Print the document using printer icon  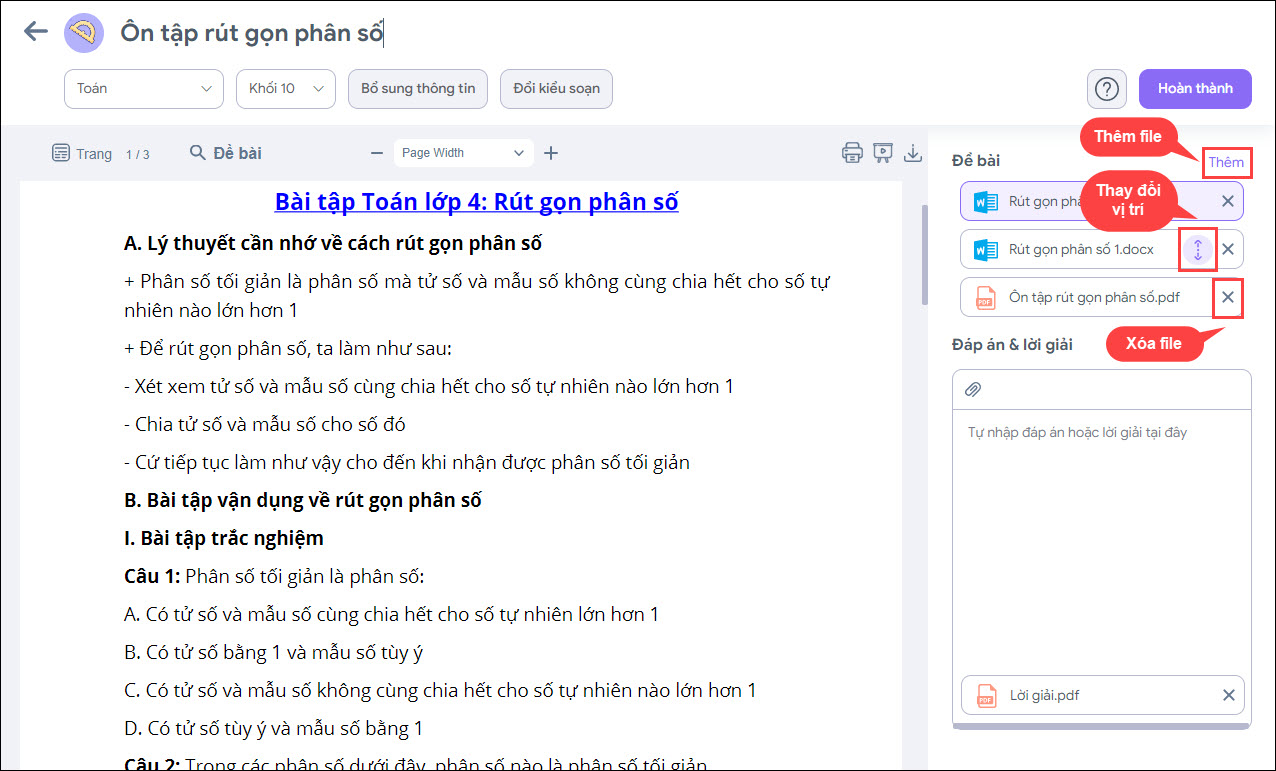click(x=852, y=153)
